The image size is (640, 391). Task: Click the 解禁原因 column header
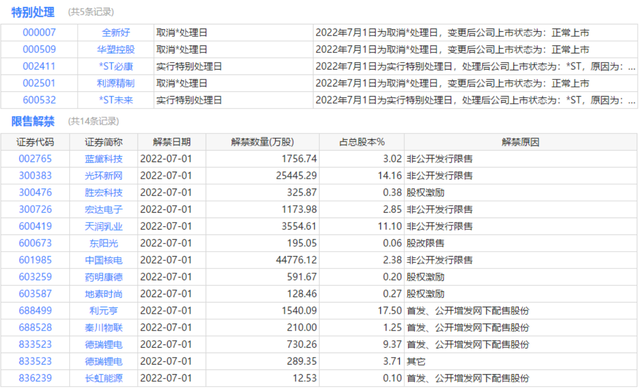pyautogui.click(x=520, y=142)
